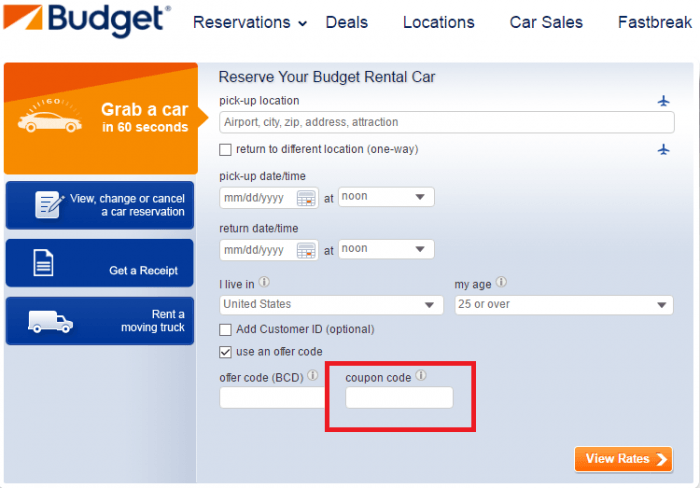Click the airplane icon beside one-way return
The width and height of the screenshot is (700, 488).
pyautogui.click(x=663, y=149)
